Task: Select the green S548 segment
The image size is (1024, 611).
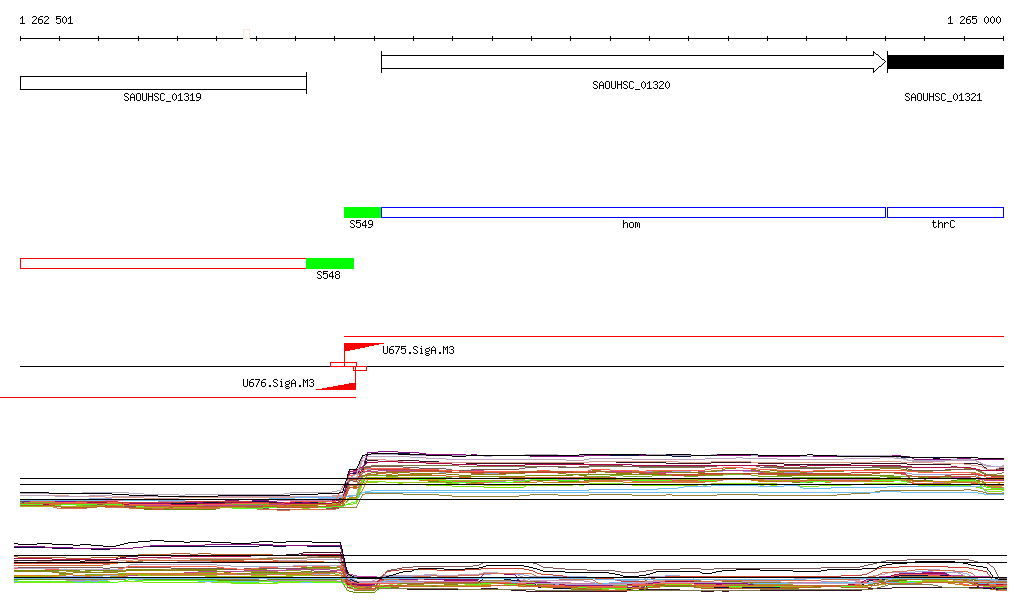Action: click(x=329, y=263)
